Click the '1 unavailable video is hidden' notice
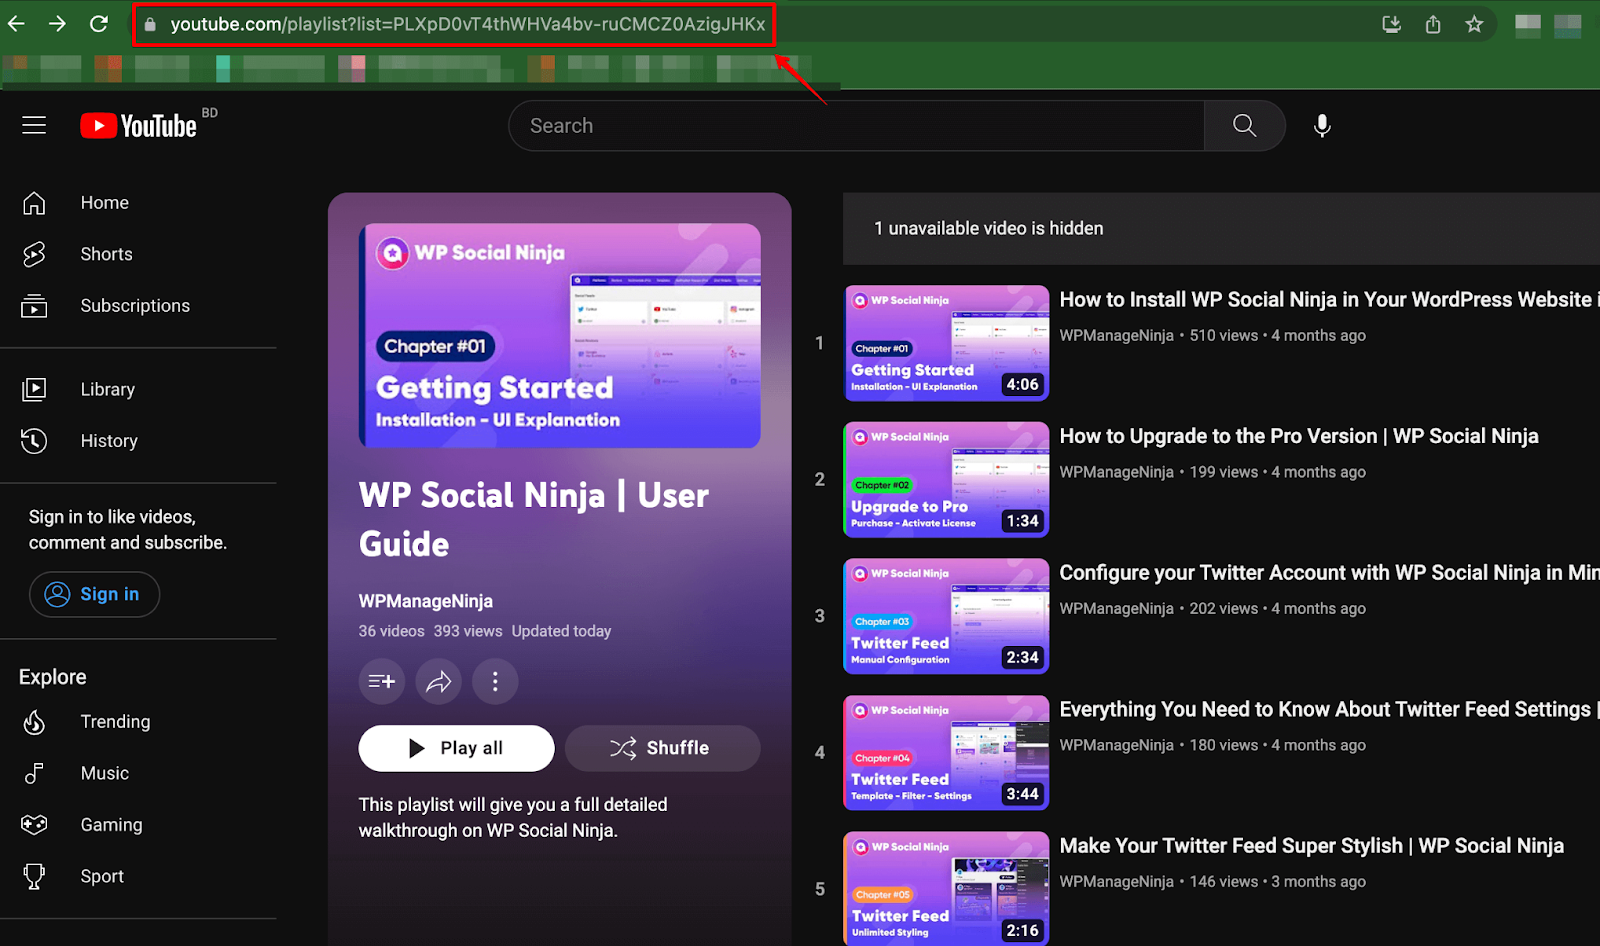This screenshot has width=1600, height=946. coord(989,229)
